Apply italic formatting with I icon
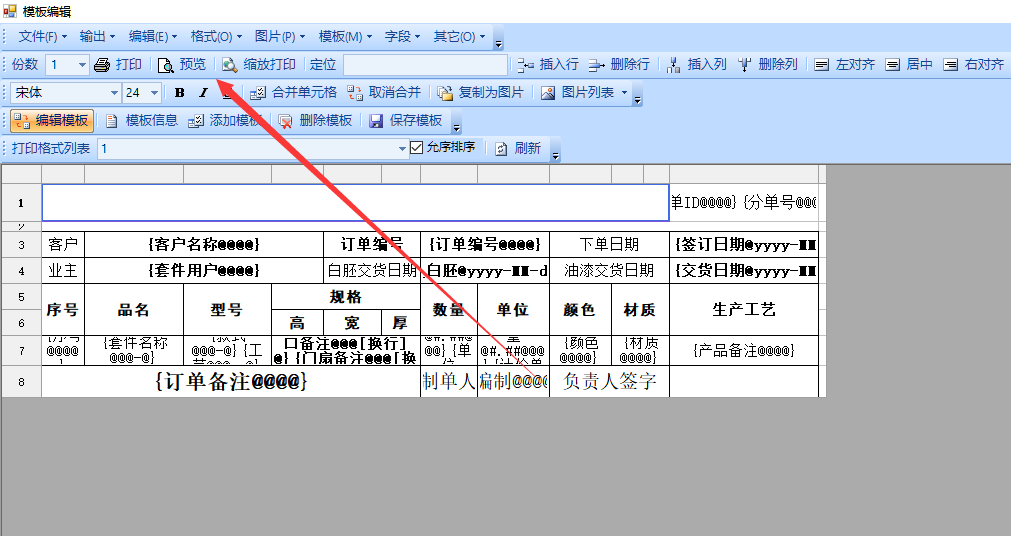The height and width of the screenshot is (536, 1011). tap(203, 93)
